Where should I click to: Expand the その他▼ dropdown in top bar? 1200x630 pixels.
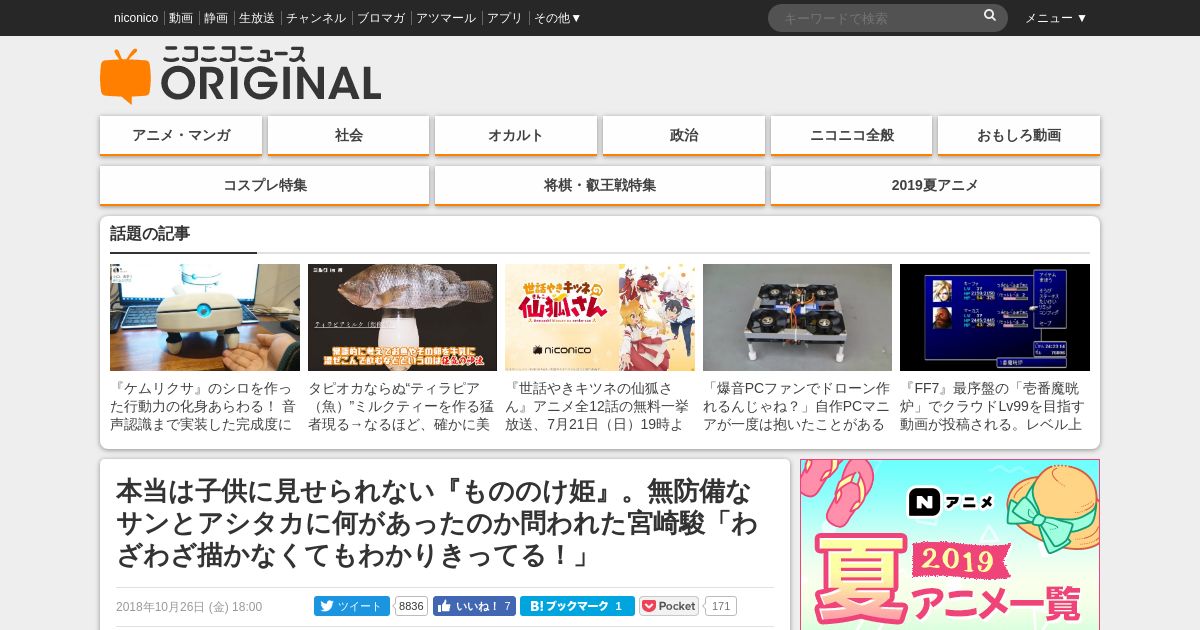(x=557, y=18)
